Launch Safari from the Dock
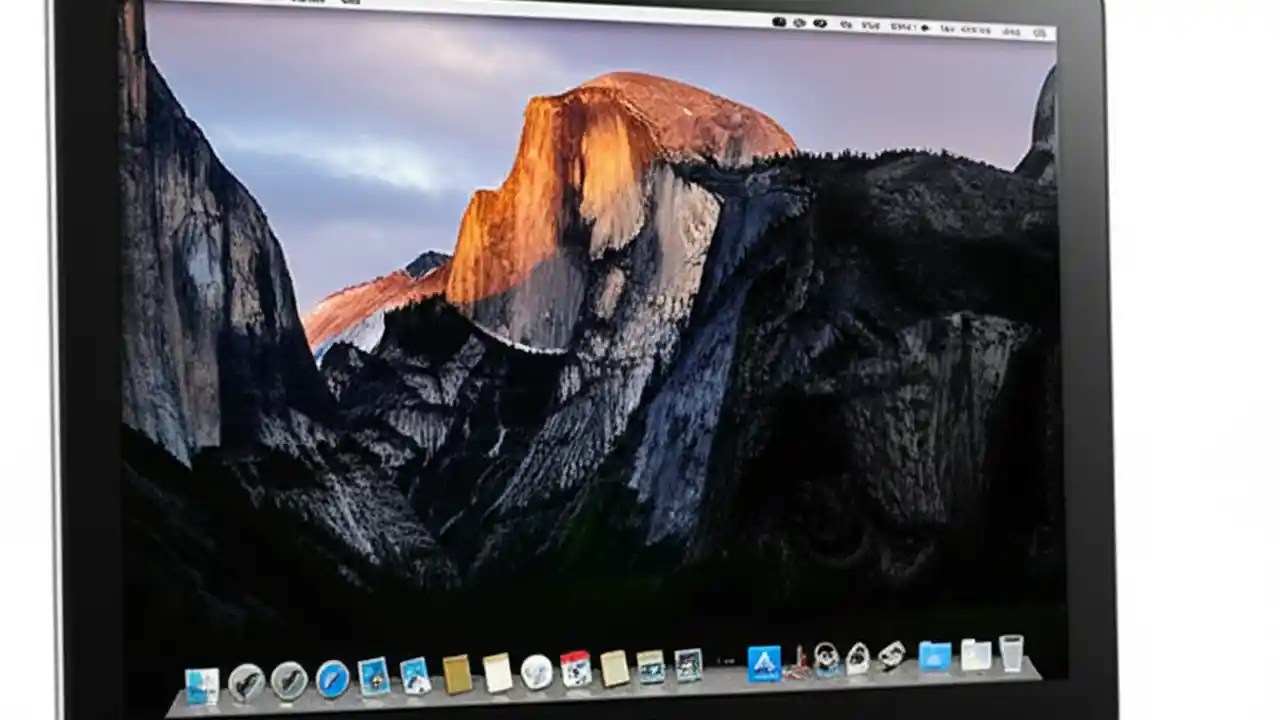The image size is (1280, 720). coord(332,677)
